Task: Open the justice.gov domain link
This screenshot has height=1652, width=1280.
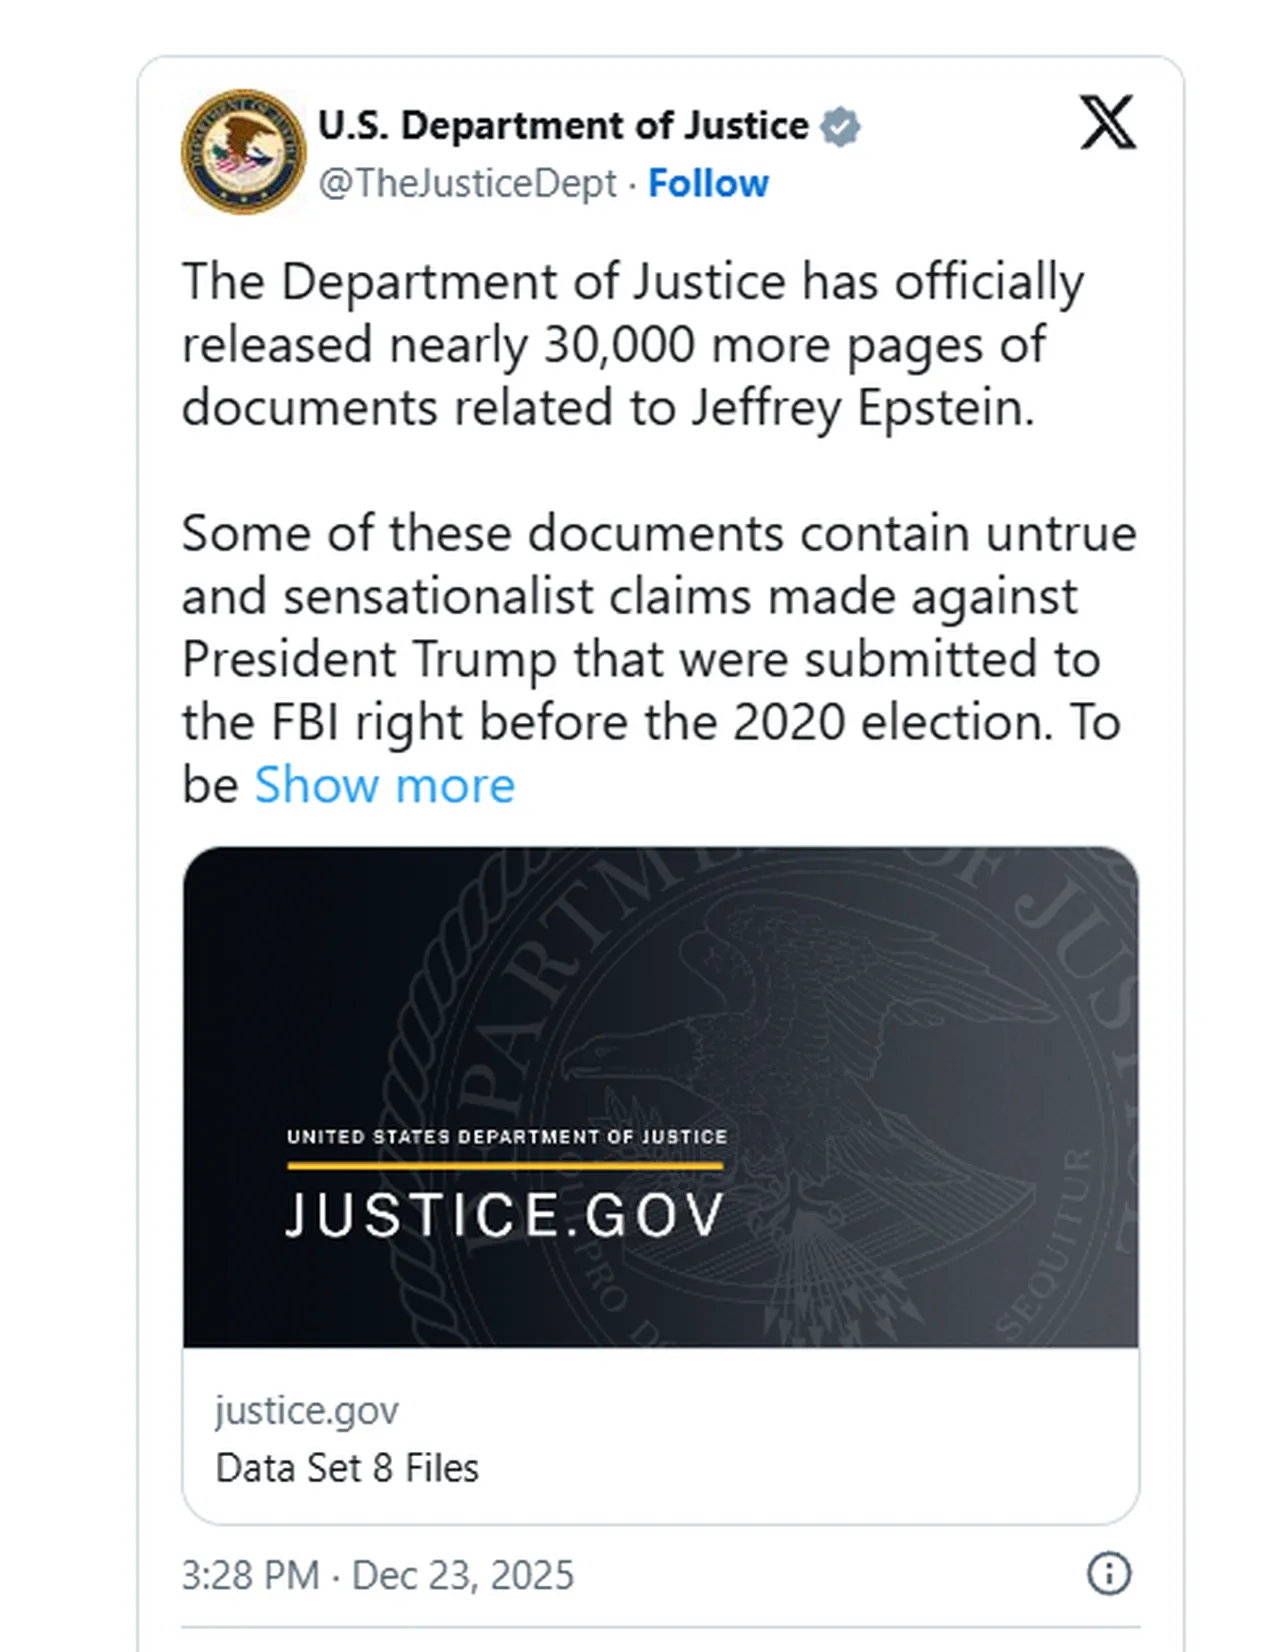Action: tap(306, 1411)
